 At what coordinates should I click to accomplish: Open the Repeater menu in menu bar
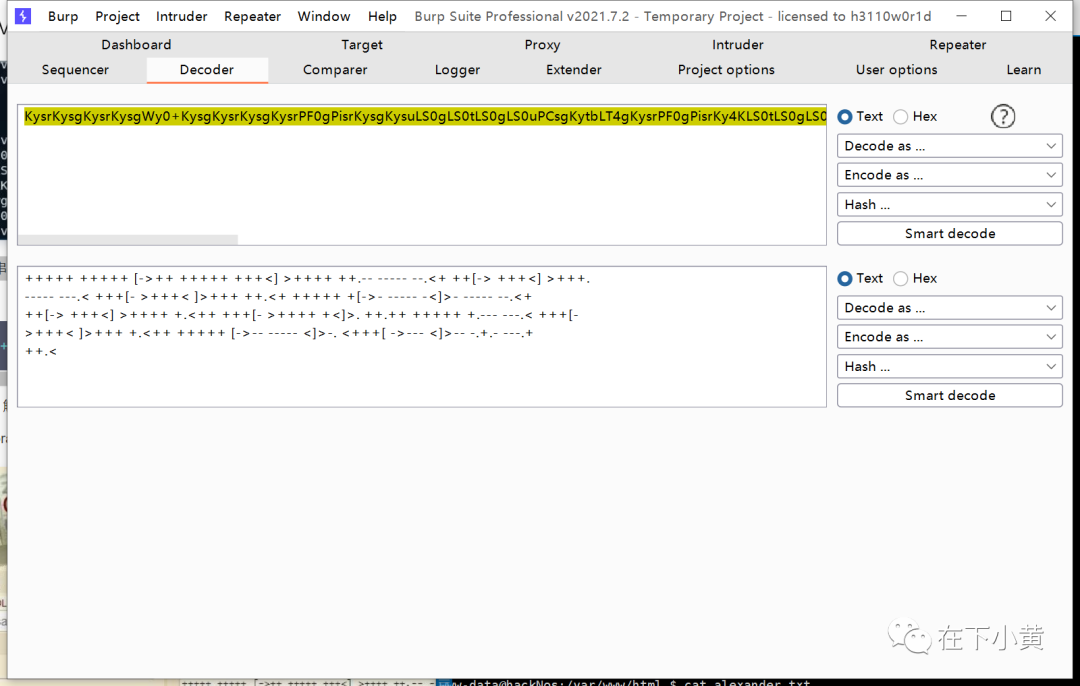pyautogui.click(x=252, y=16)
